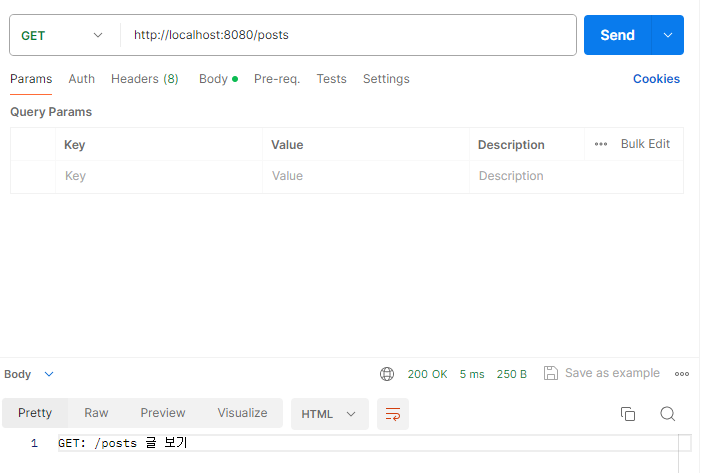Image resolution: width=701 pixels, height=473 pixels.
Task: Click the 250 B response size
Action: pyautogui.click(x=512, y=374)
